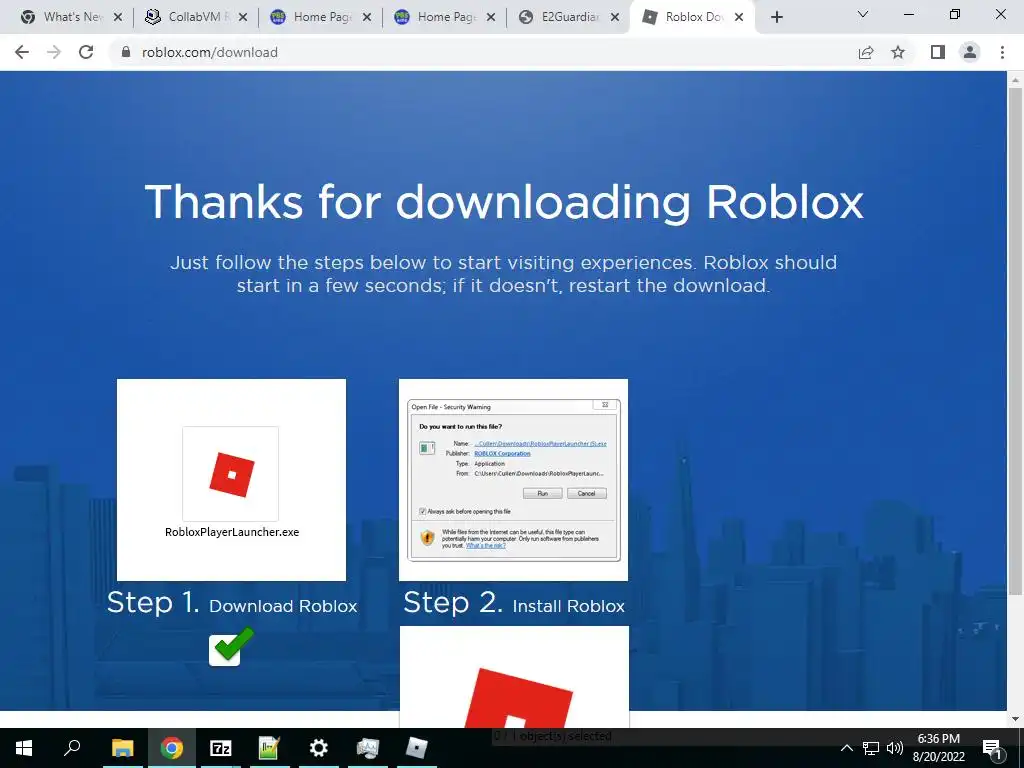This screenshot has height=768, width=1024.
Task: Switch to the second Home Page tab
Action: 438,18
